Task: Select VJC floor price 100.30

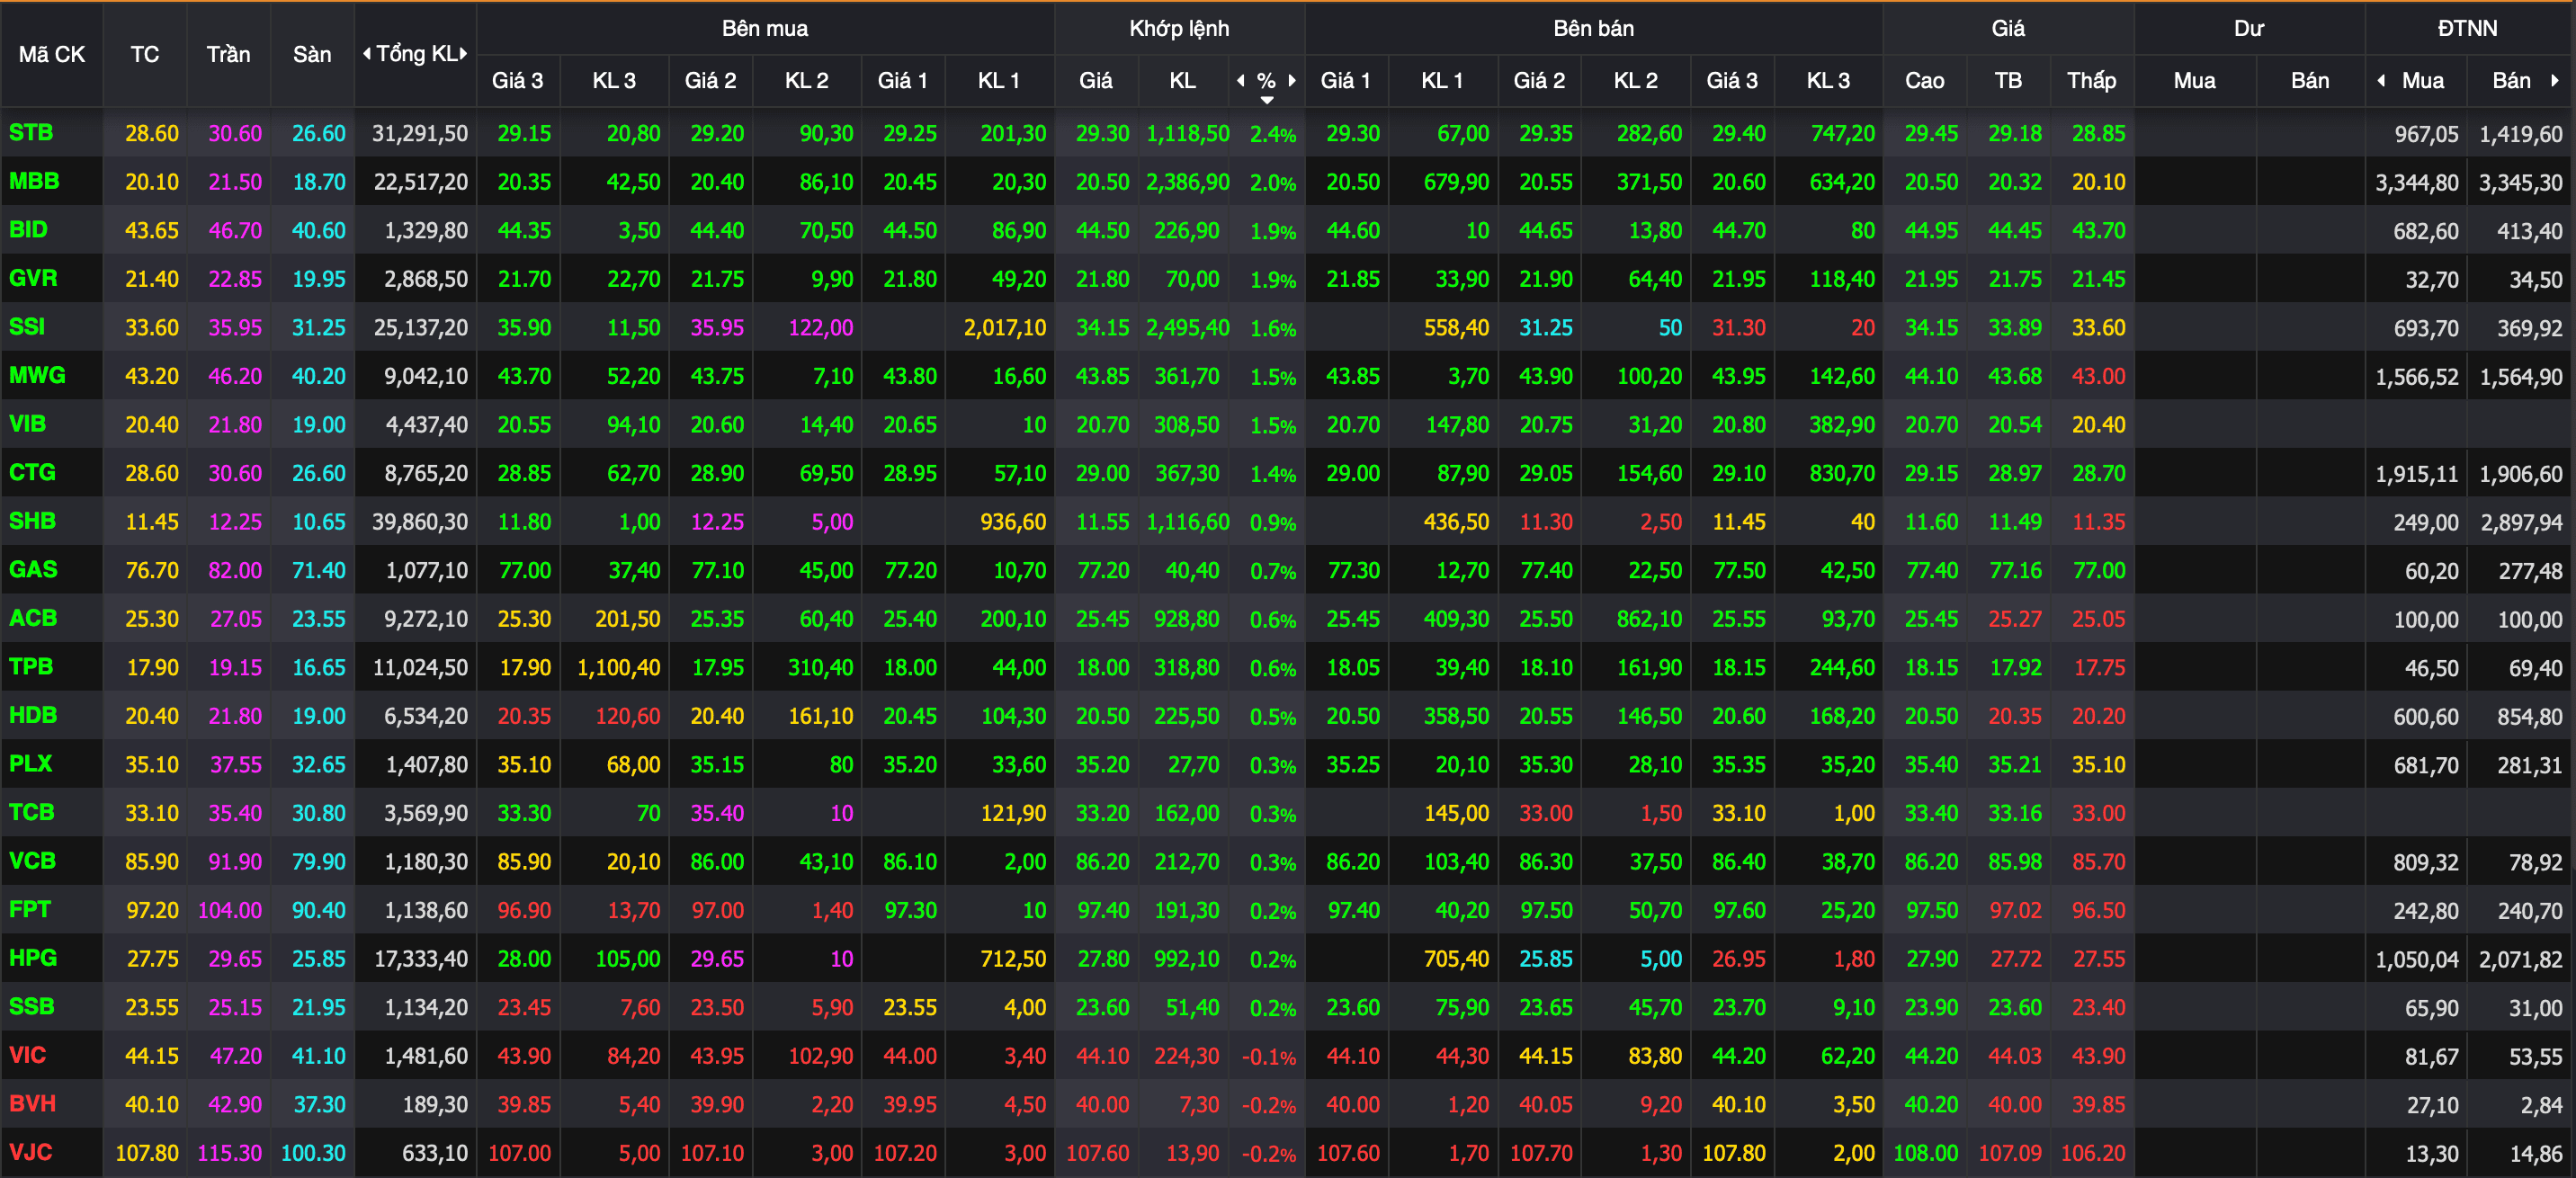Action: click(313, 1154)
